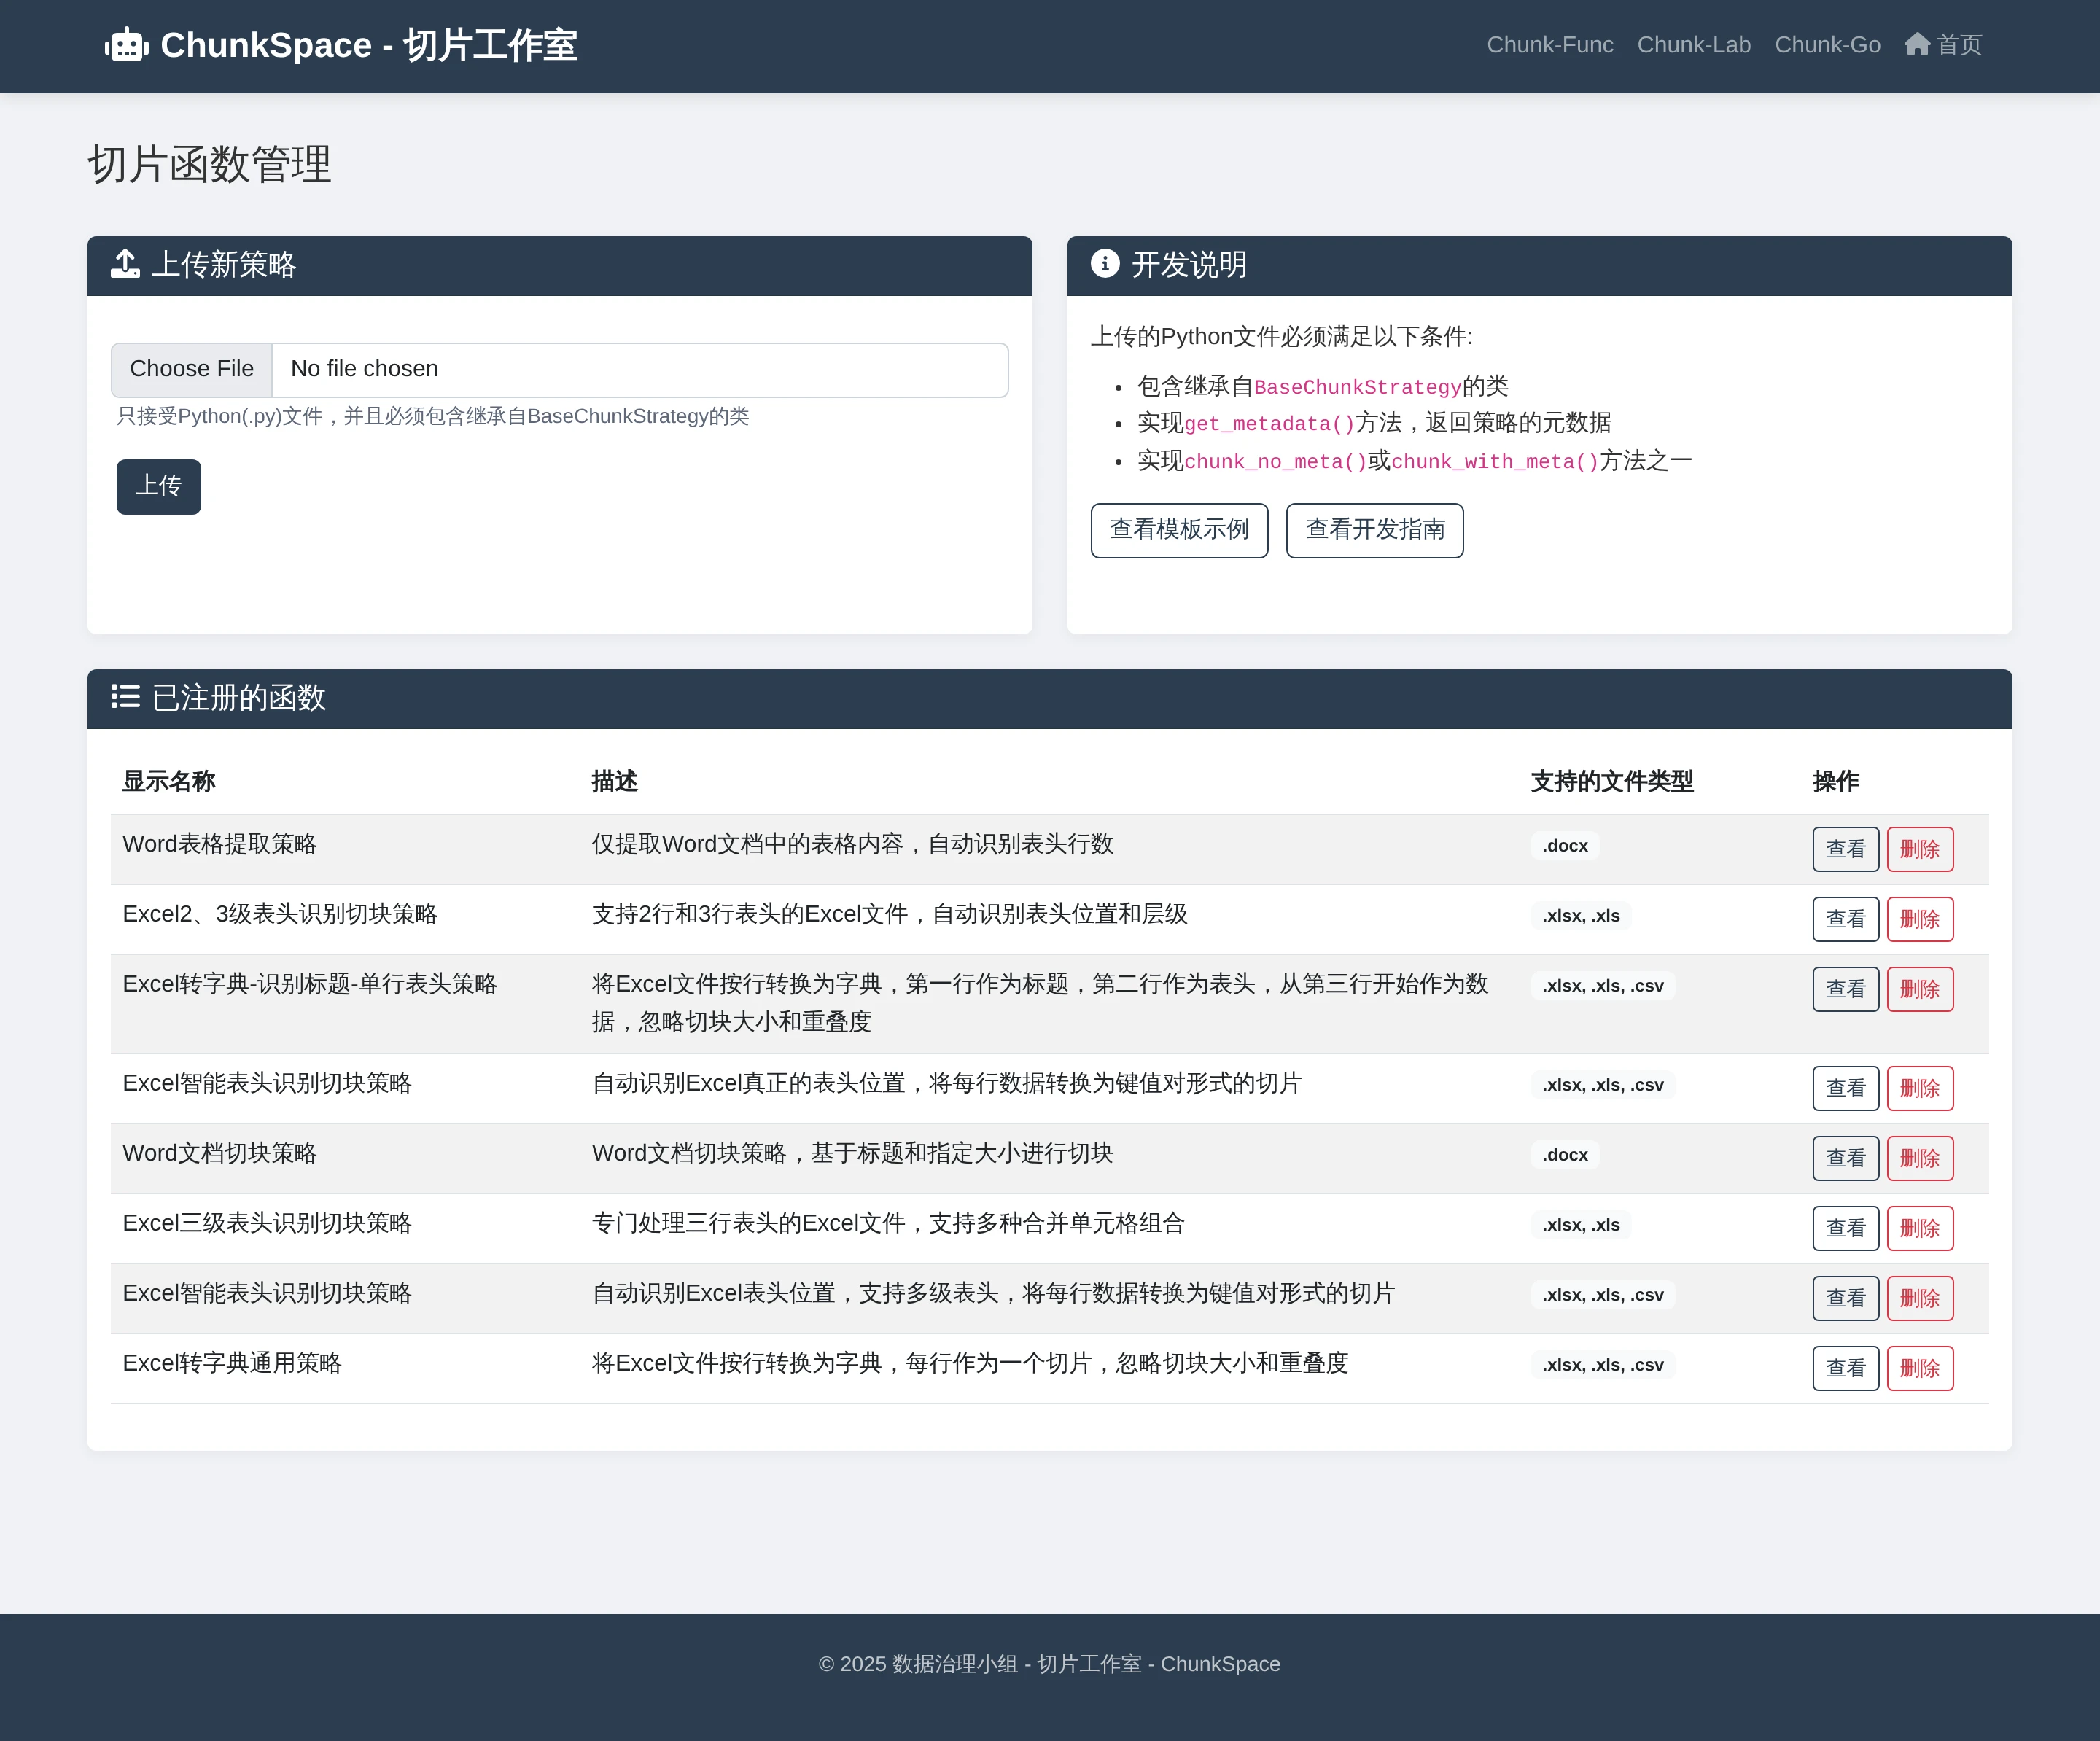Screen dimensions: 2100x1741
Task: View the Excel2、3级表头识别切块策略 row
Action: pos(1845,919)
